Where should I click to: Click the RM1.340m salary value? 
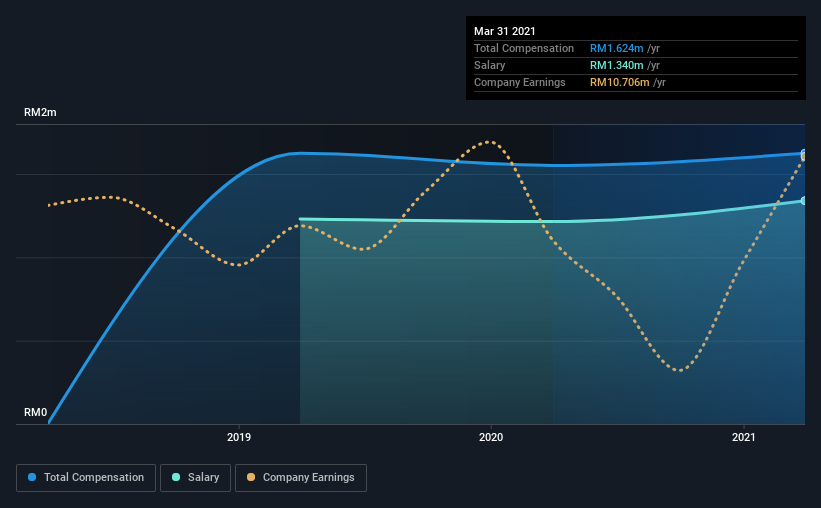[617, 65]
